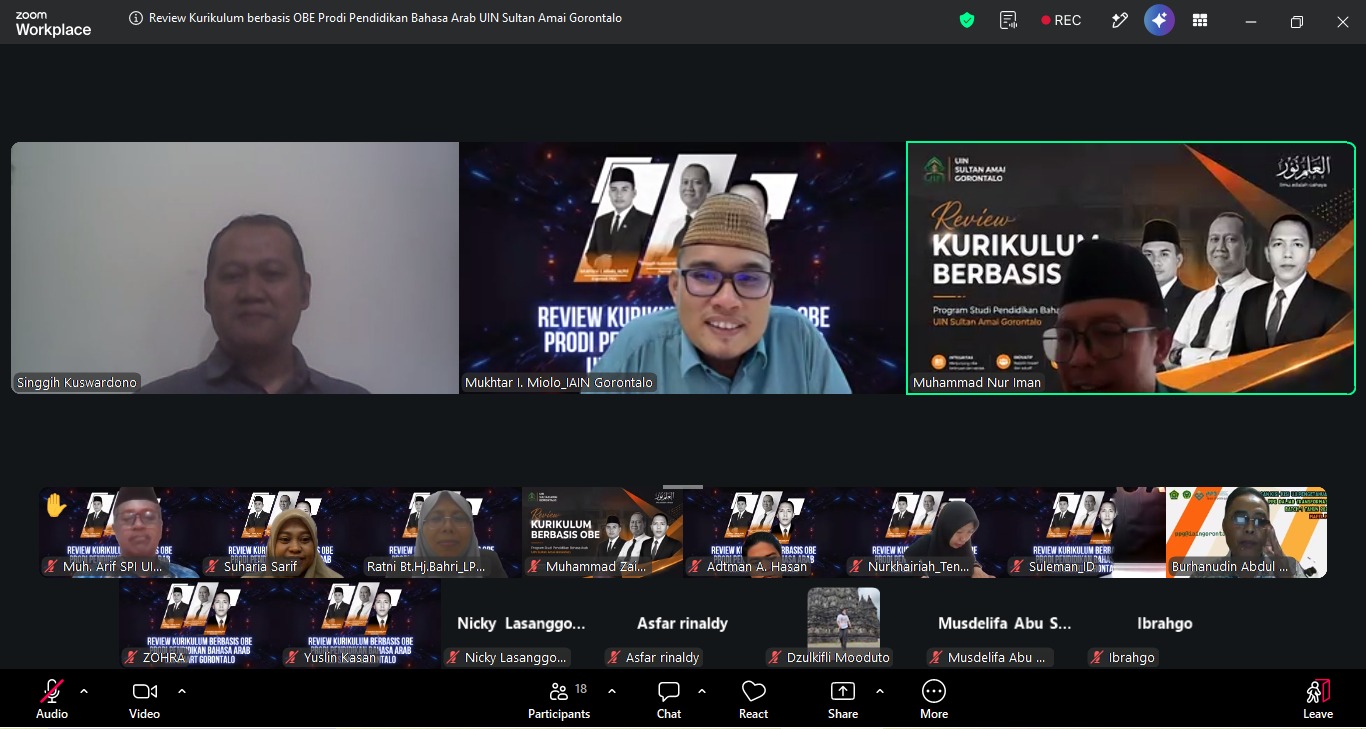Click muted mic icon beside Asfar rinaldy label

pyautogui.click(x=615, y=657)
